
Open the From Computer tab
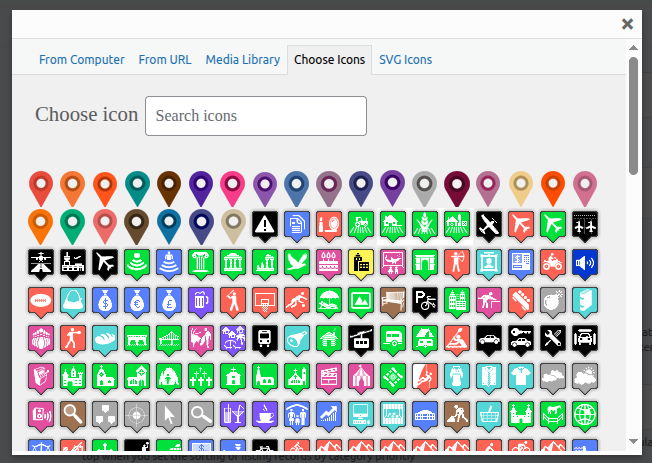pos(82,60)
